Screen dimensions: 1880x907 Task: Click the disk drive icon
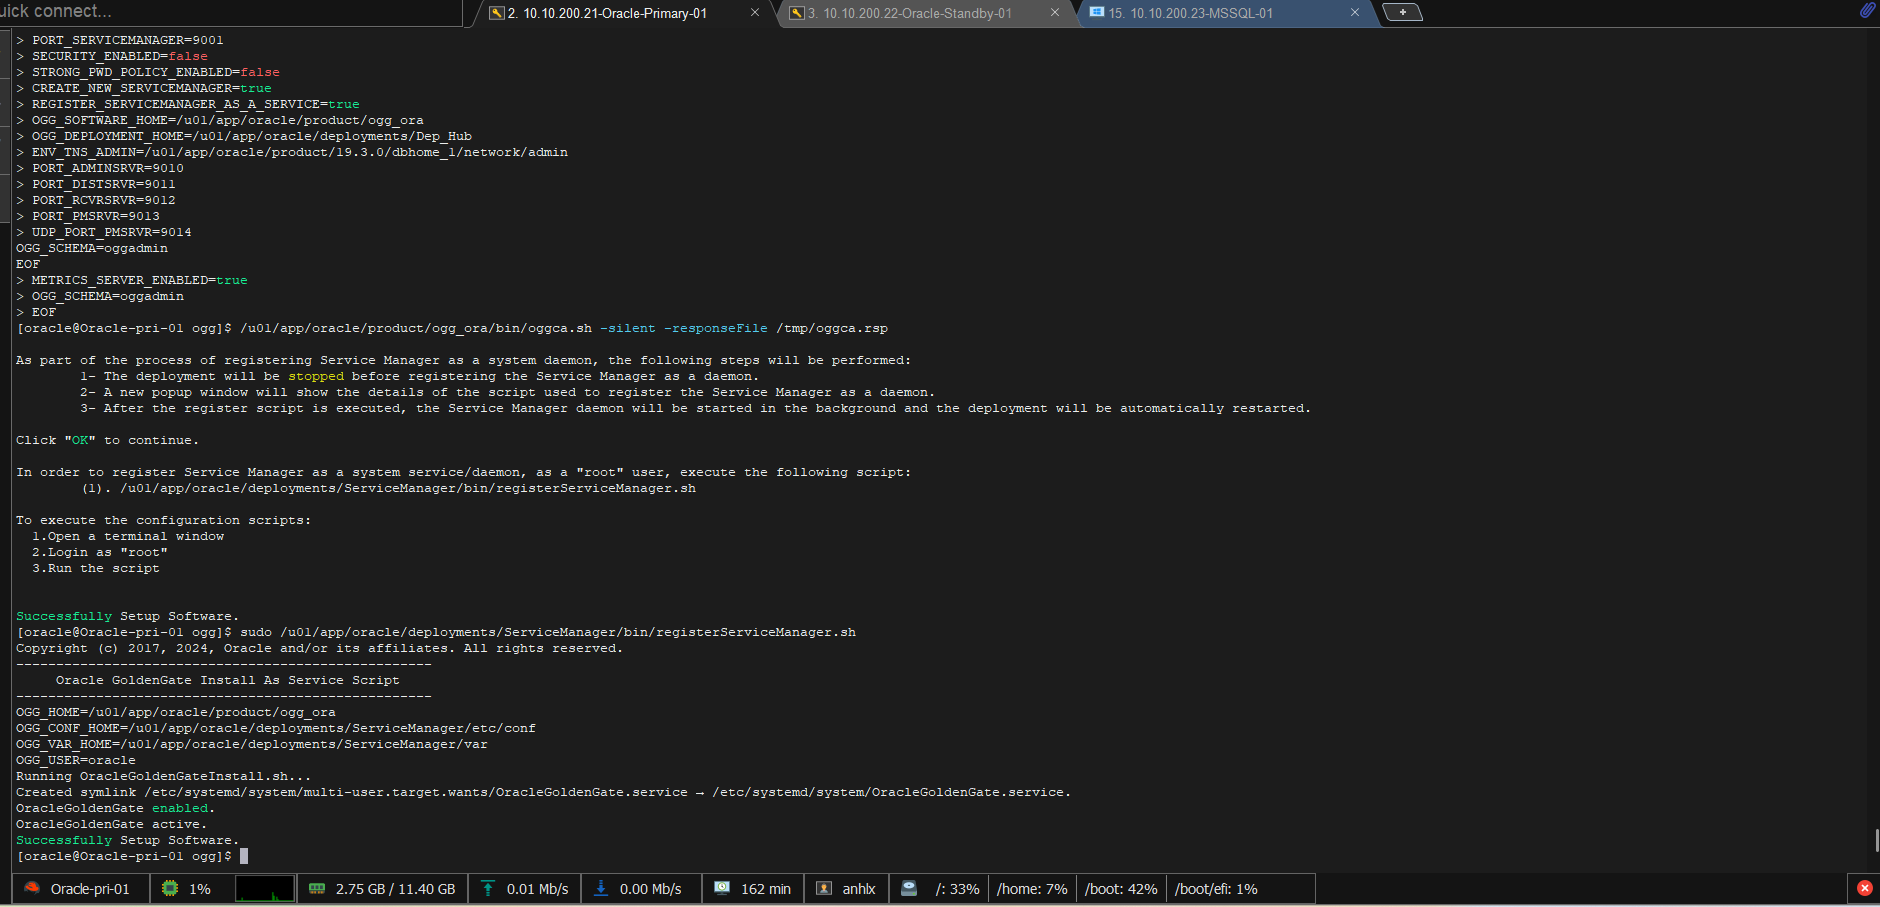[909, 888]
